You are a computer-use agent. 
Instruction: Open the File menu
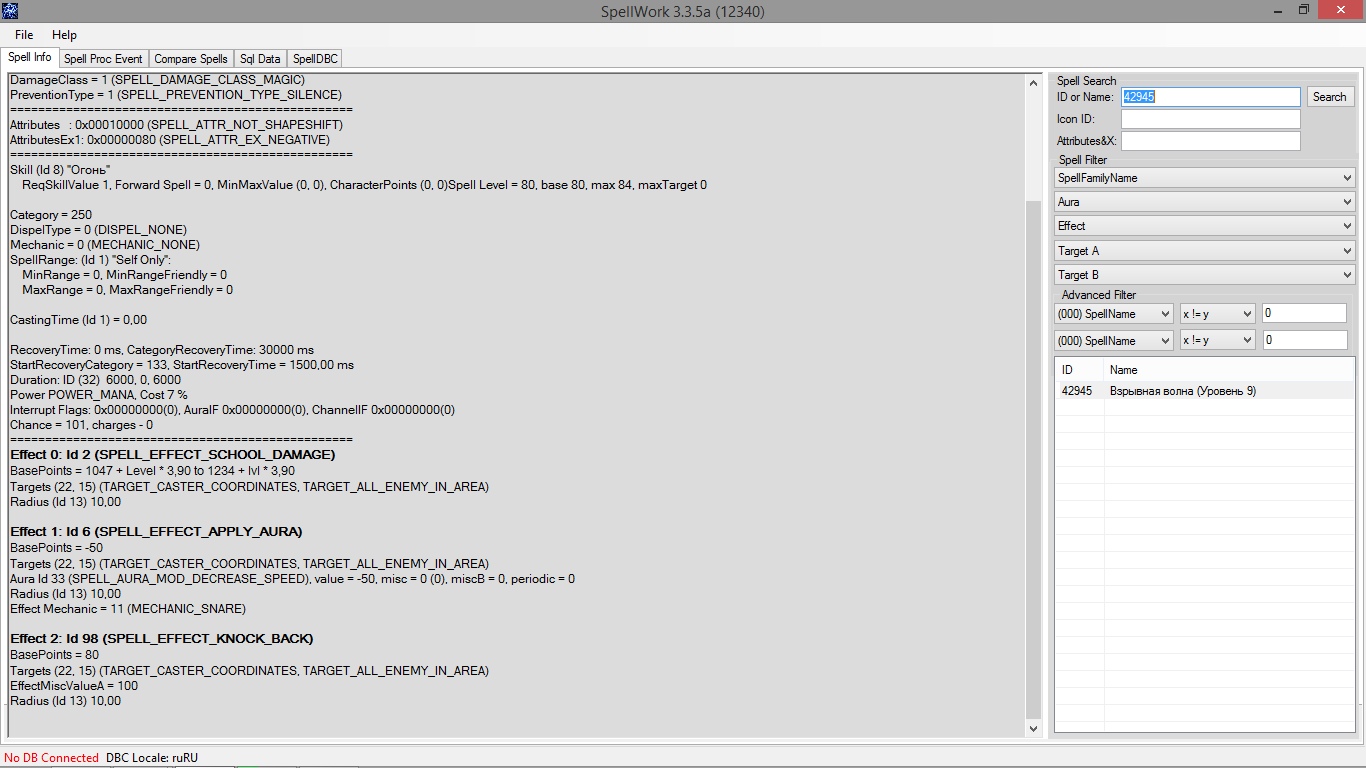[x=24, y=35]
